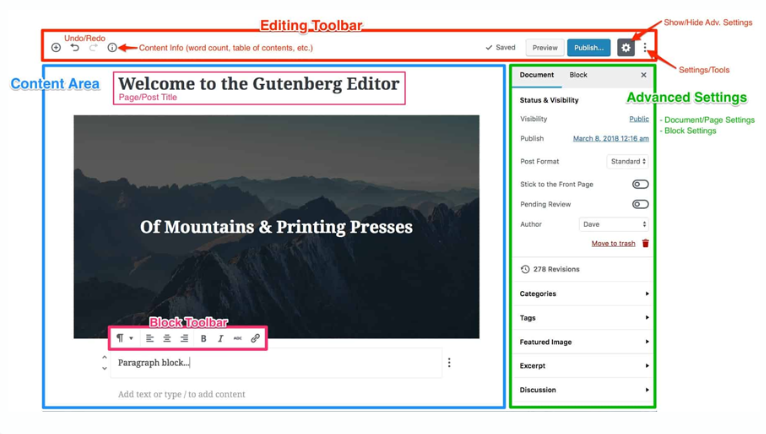This screenshot has width=766, height=434.
Task: Open paragraph block options dots menu
Action: (x=449, y=363)
